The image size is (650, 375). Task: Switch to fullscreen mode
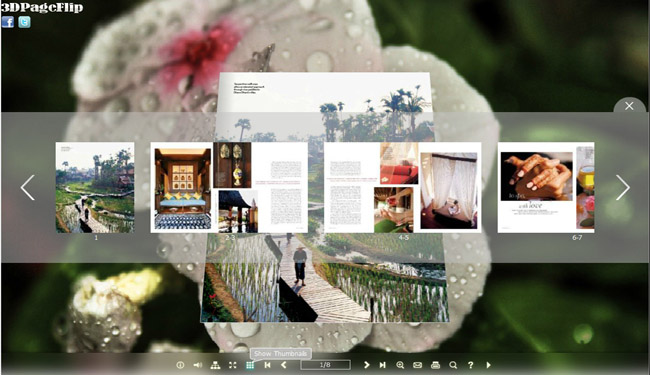click(233, 365)
